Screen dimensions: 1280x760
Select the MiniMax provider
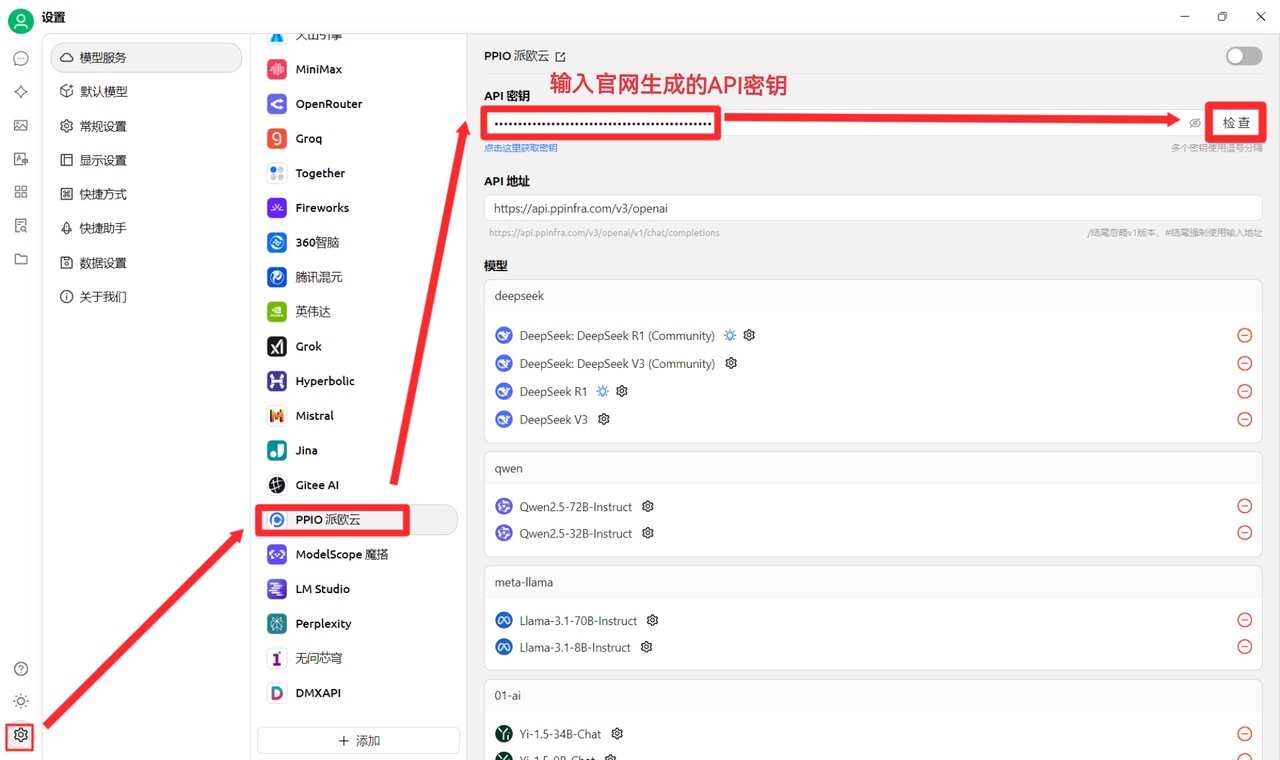pos(358,70)
